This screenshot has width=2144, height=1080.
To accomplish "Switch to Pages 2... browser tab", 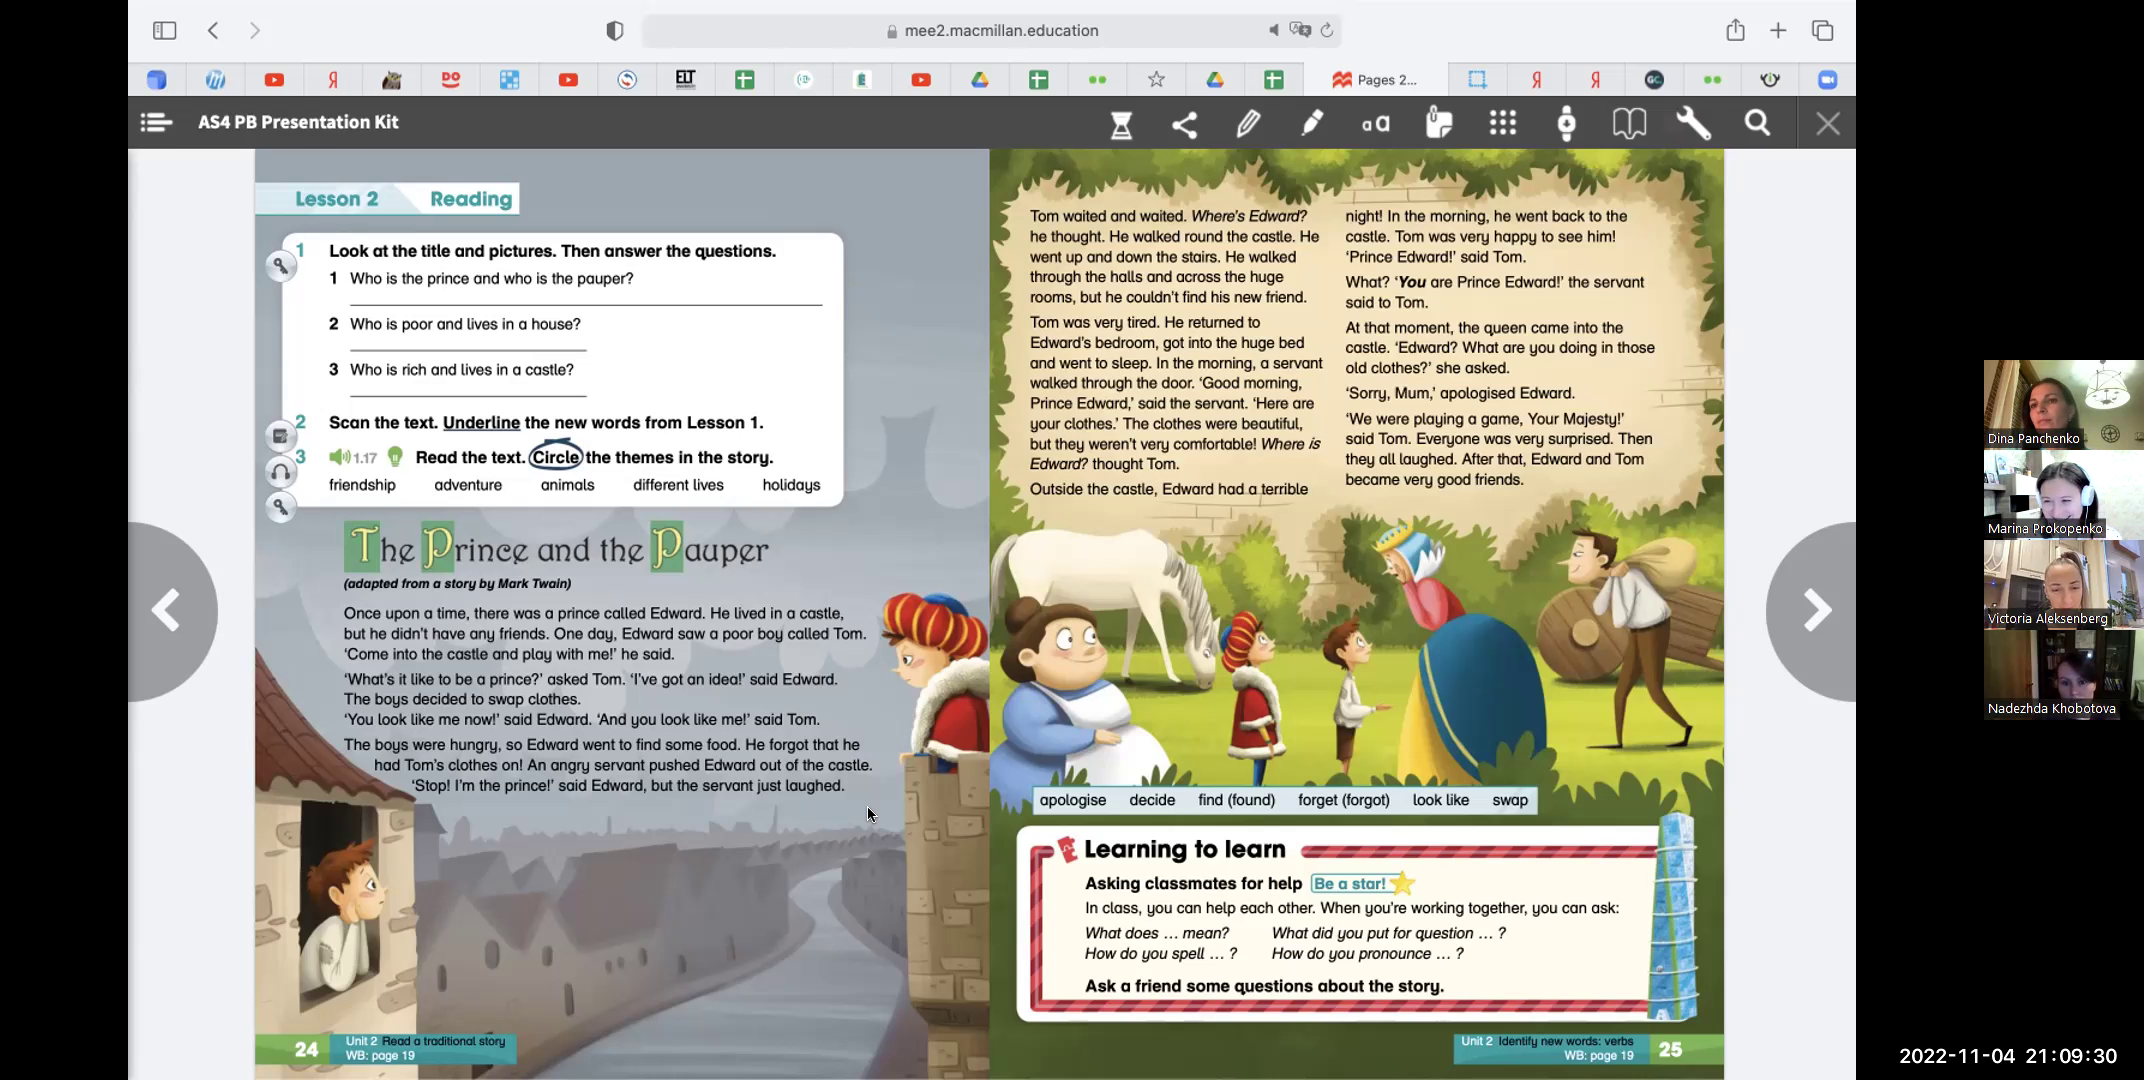I will pyautogui.click(x=1375, y=80).
